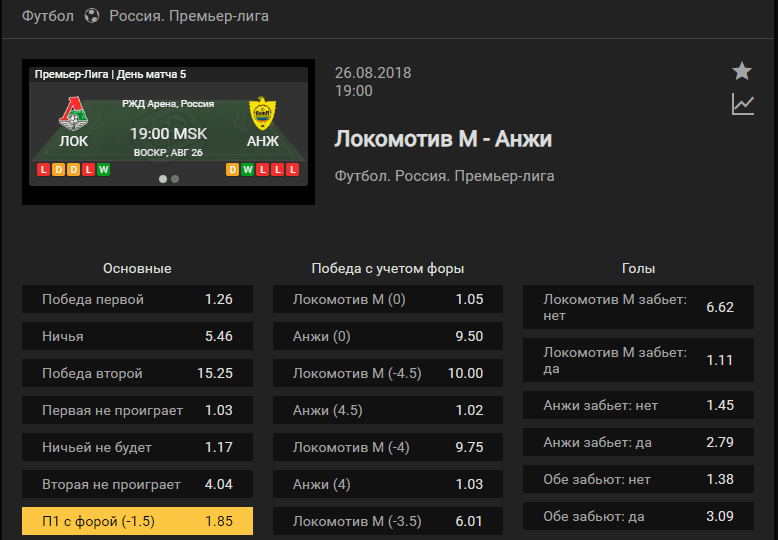Pick Анжи (4) at 1.03

click(388, 484)
